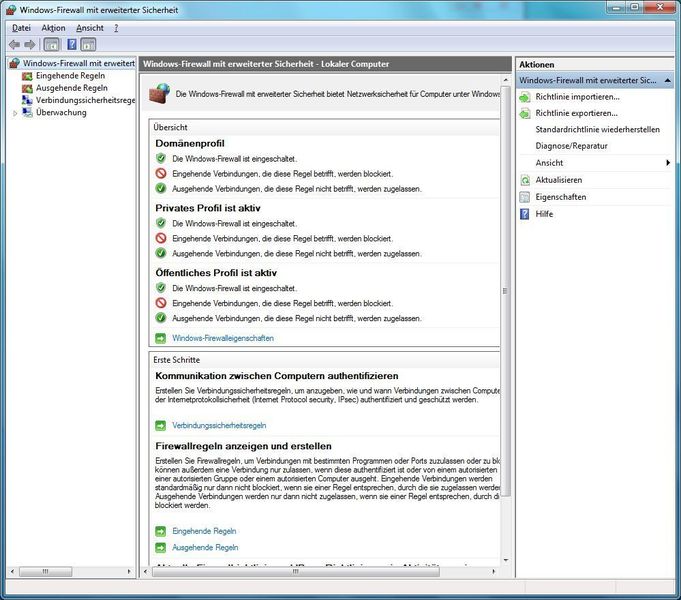Click green arrow icon beside Windows-Firewalleigenschaften

pyautogui.click(x=161, y=338)
